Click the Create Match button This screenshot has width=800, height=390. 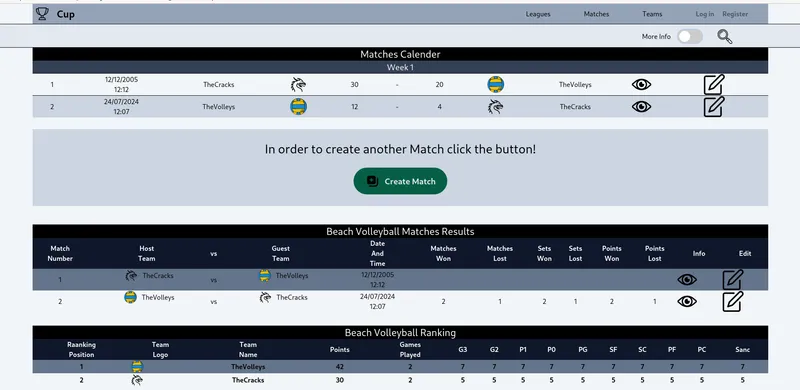pos(400,181)
